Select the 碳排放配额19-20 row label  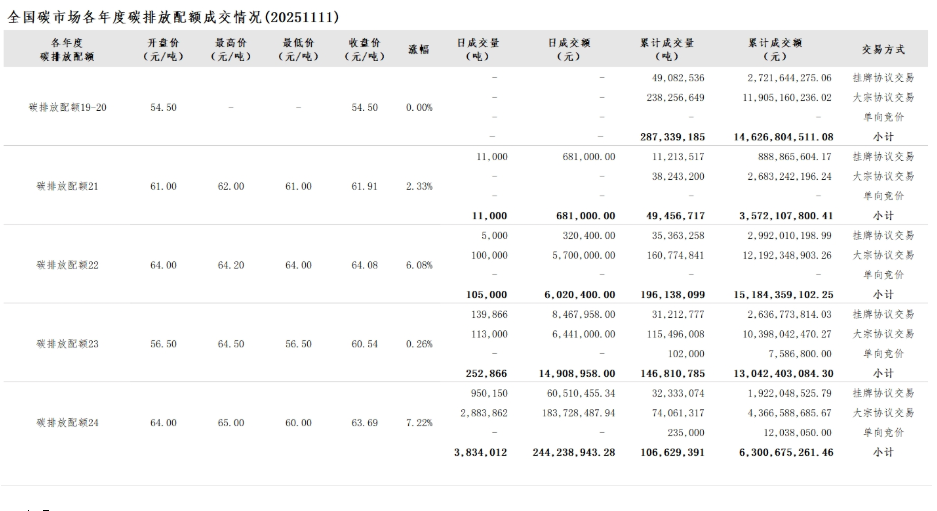pos(68,107)
